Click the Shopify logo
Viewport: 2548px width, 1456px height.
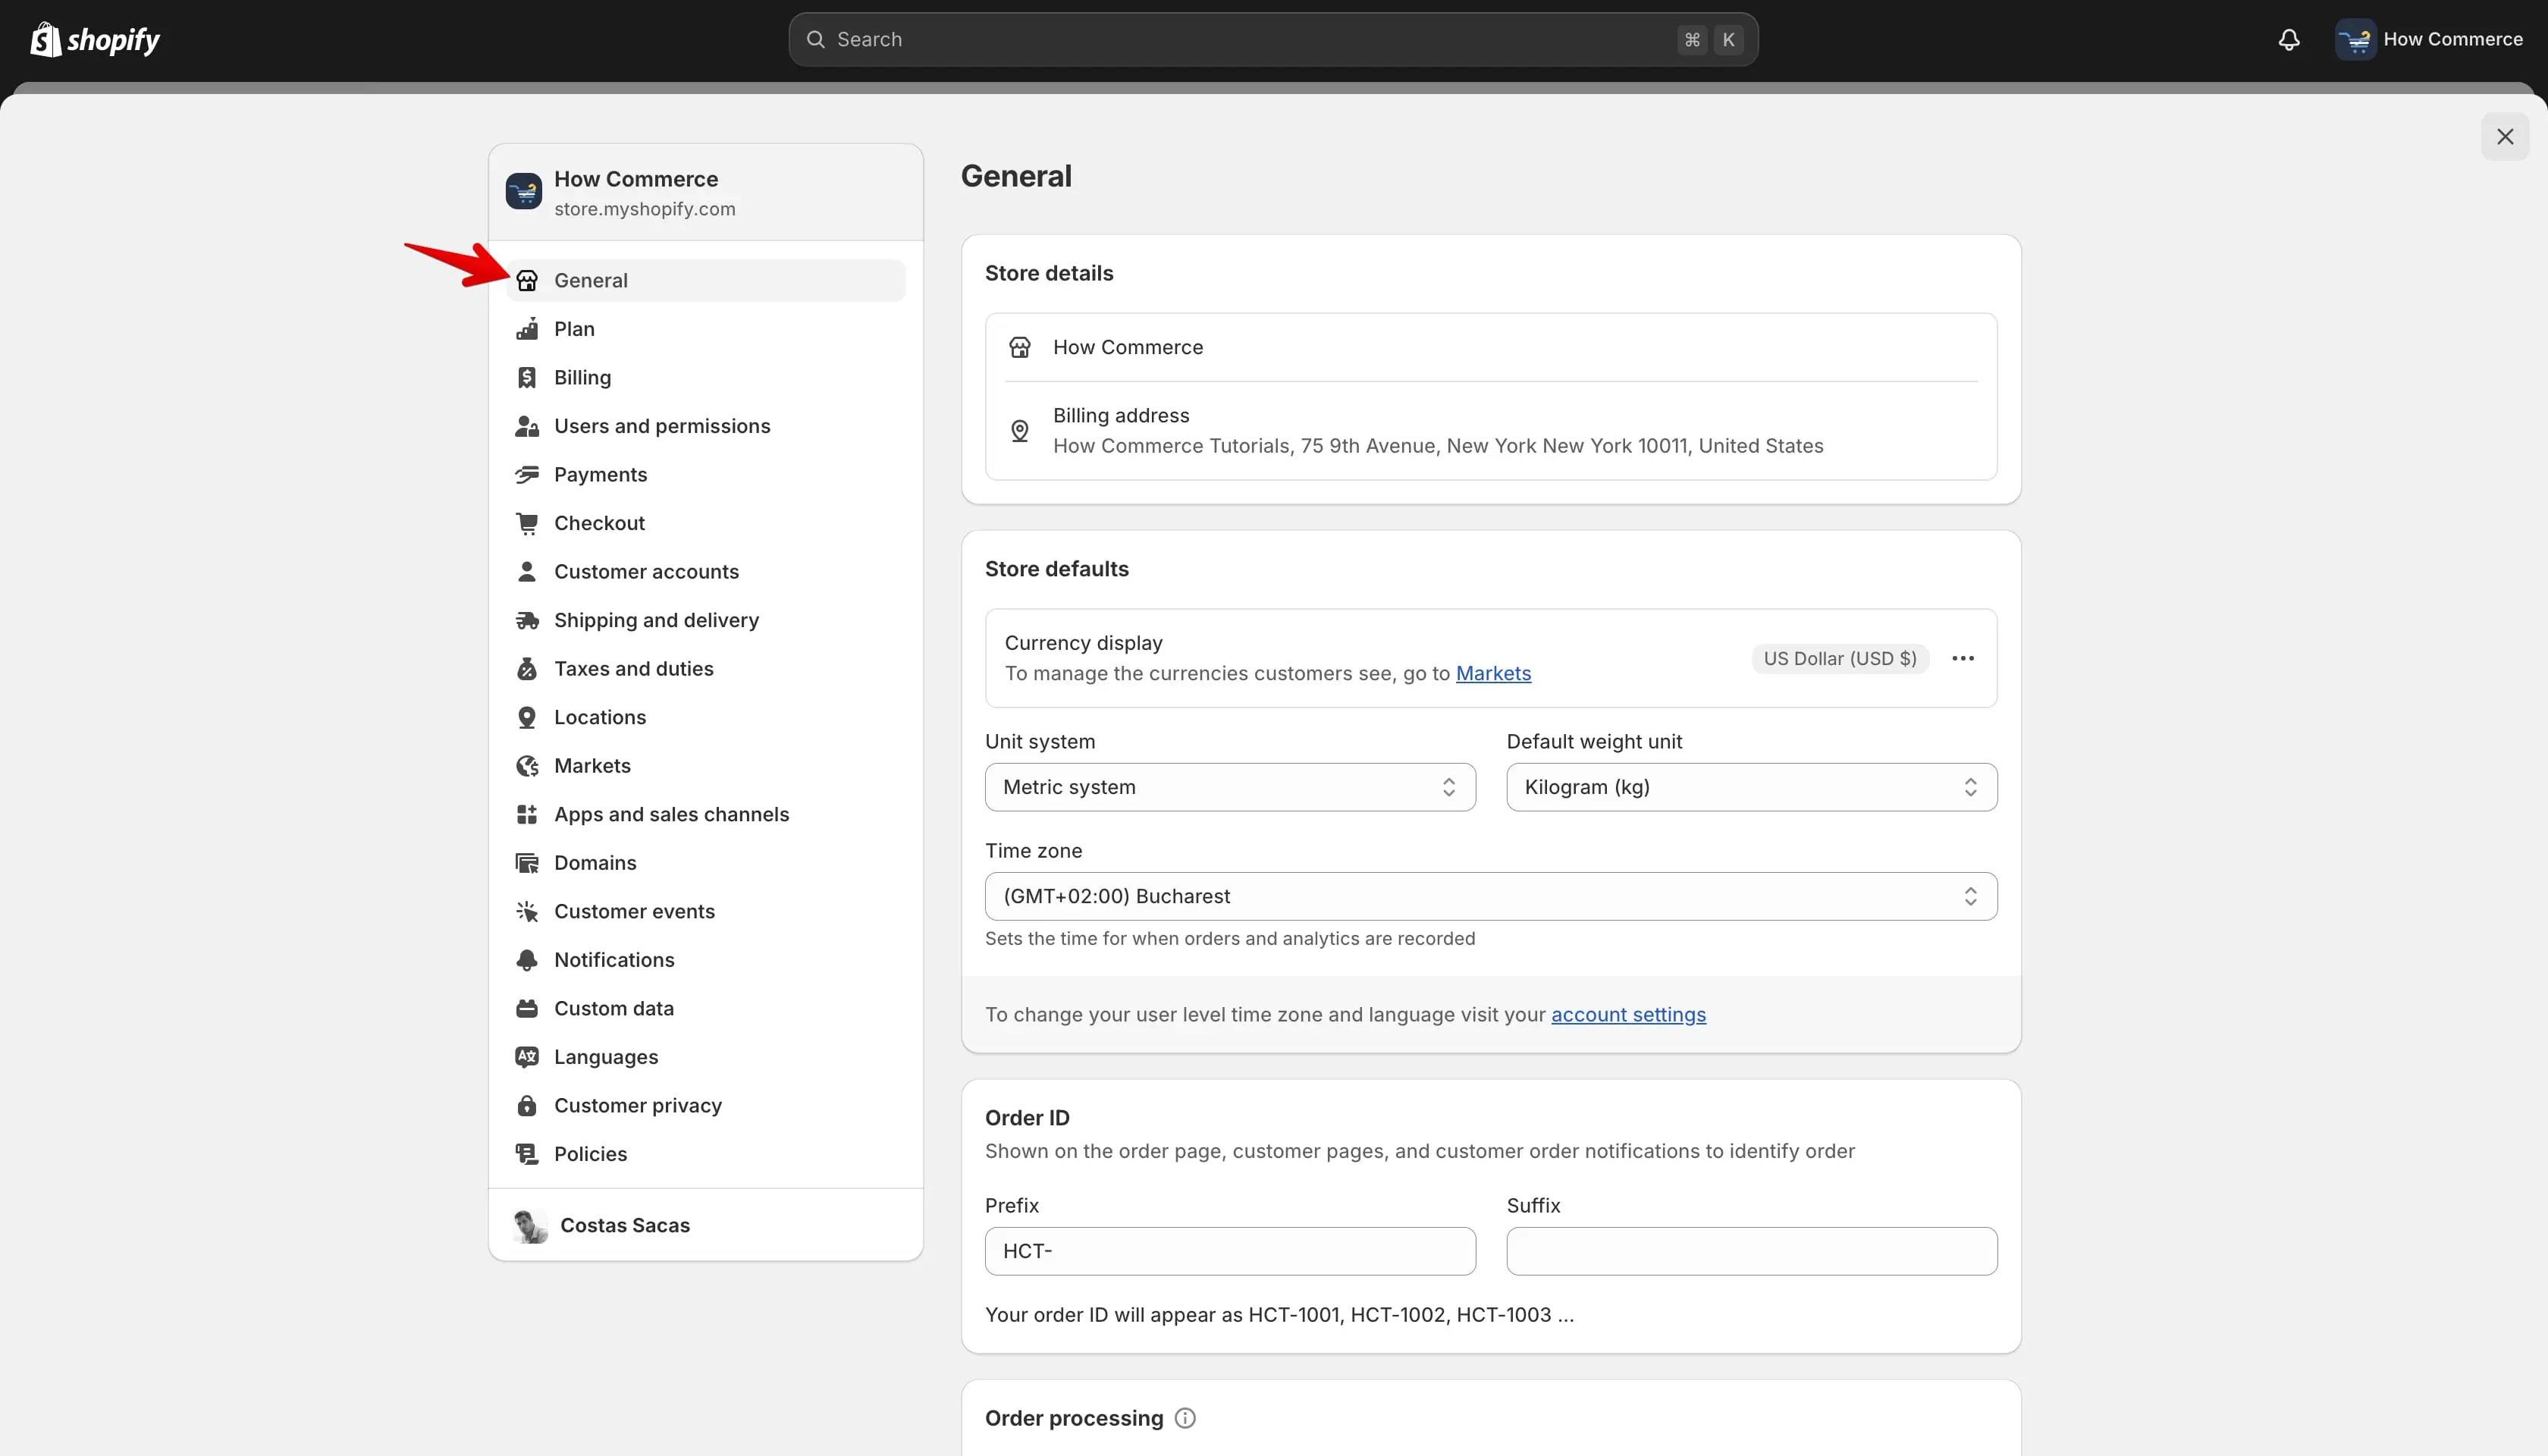pos(95,40)
